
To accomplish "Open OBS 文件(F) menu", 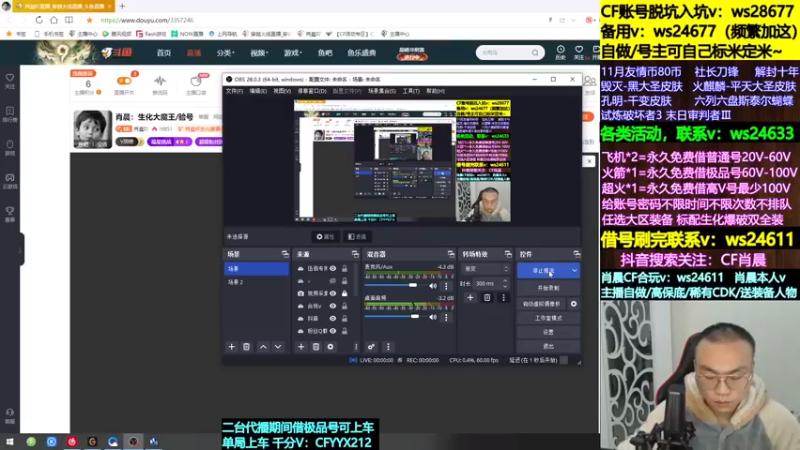I will click(x=234, y=91).
